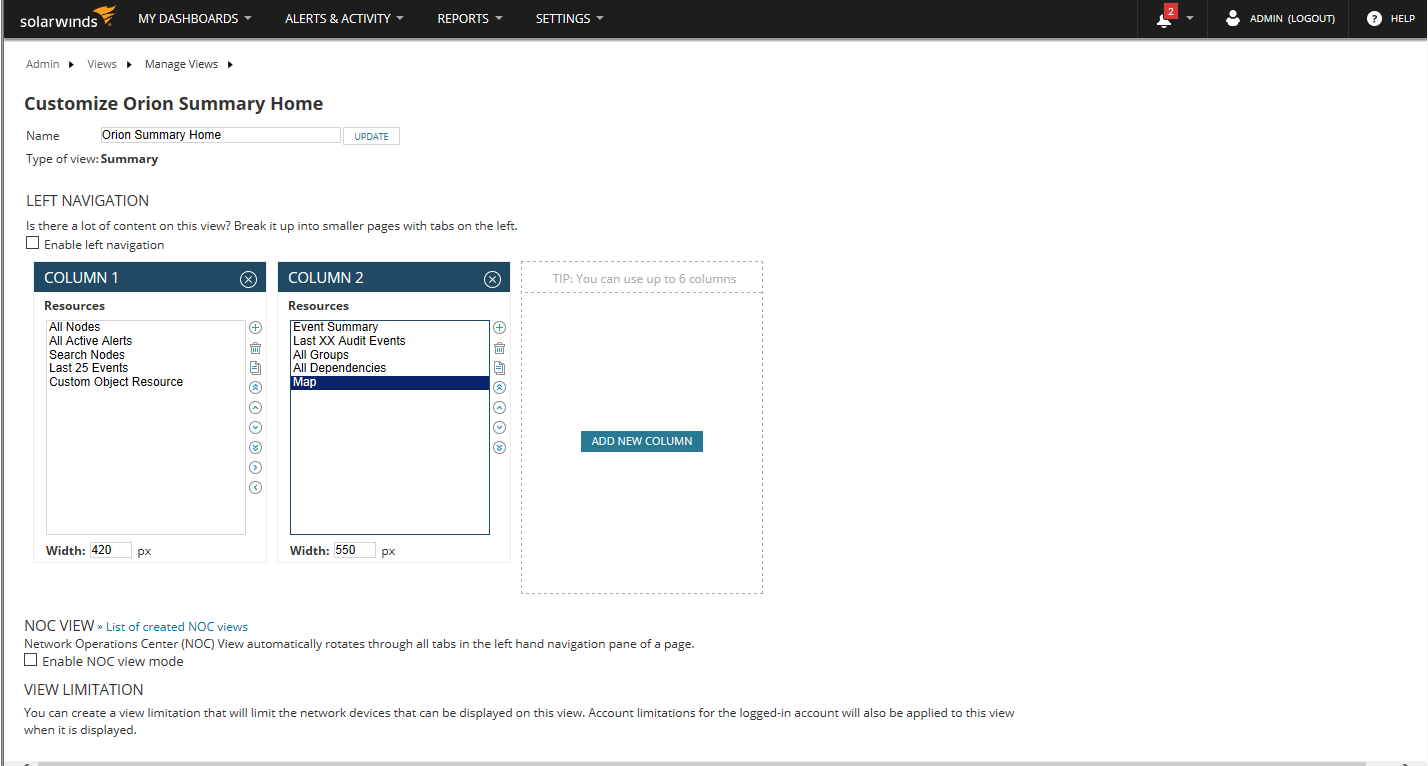Add a resource to Column 2
The width and height of the screenshot is (1428, 766).
click(x=500, y=327)
